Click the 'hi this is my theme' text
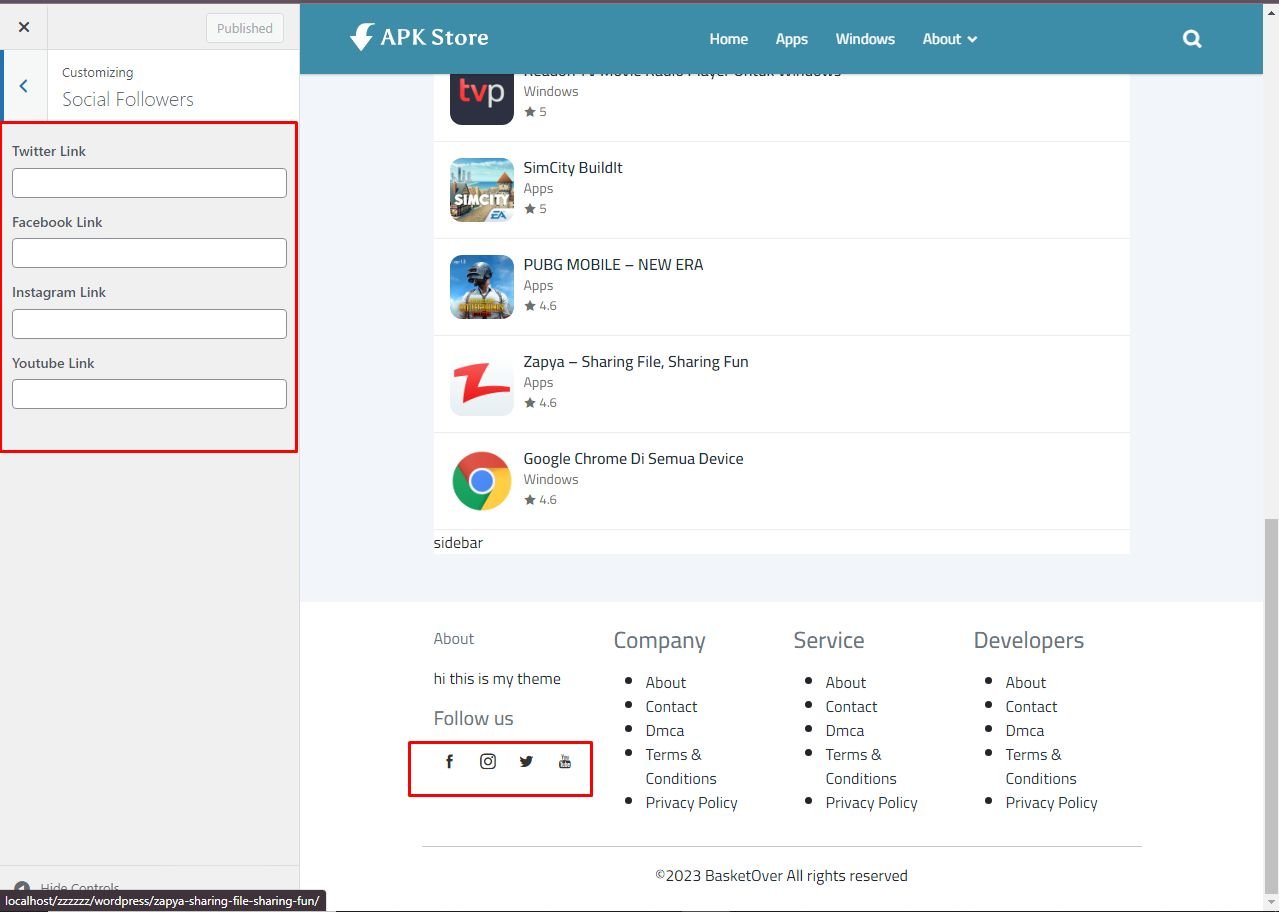 pos(497,679)
